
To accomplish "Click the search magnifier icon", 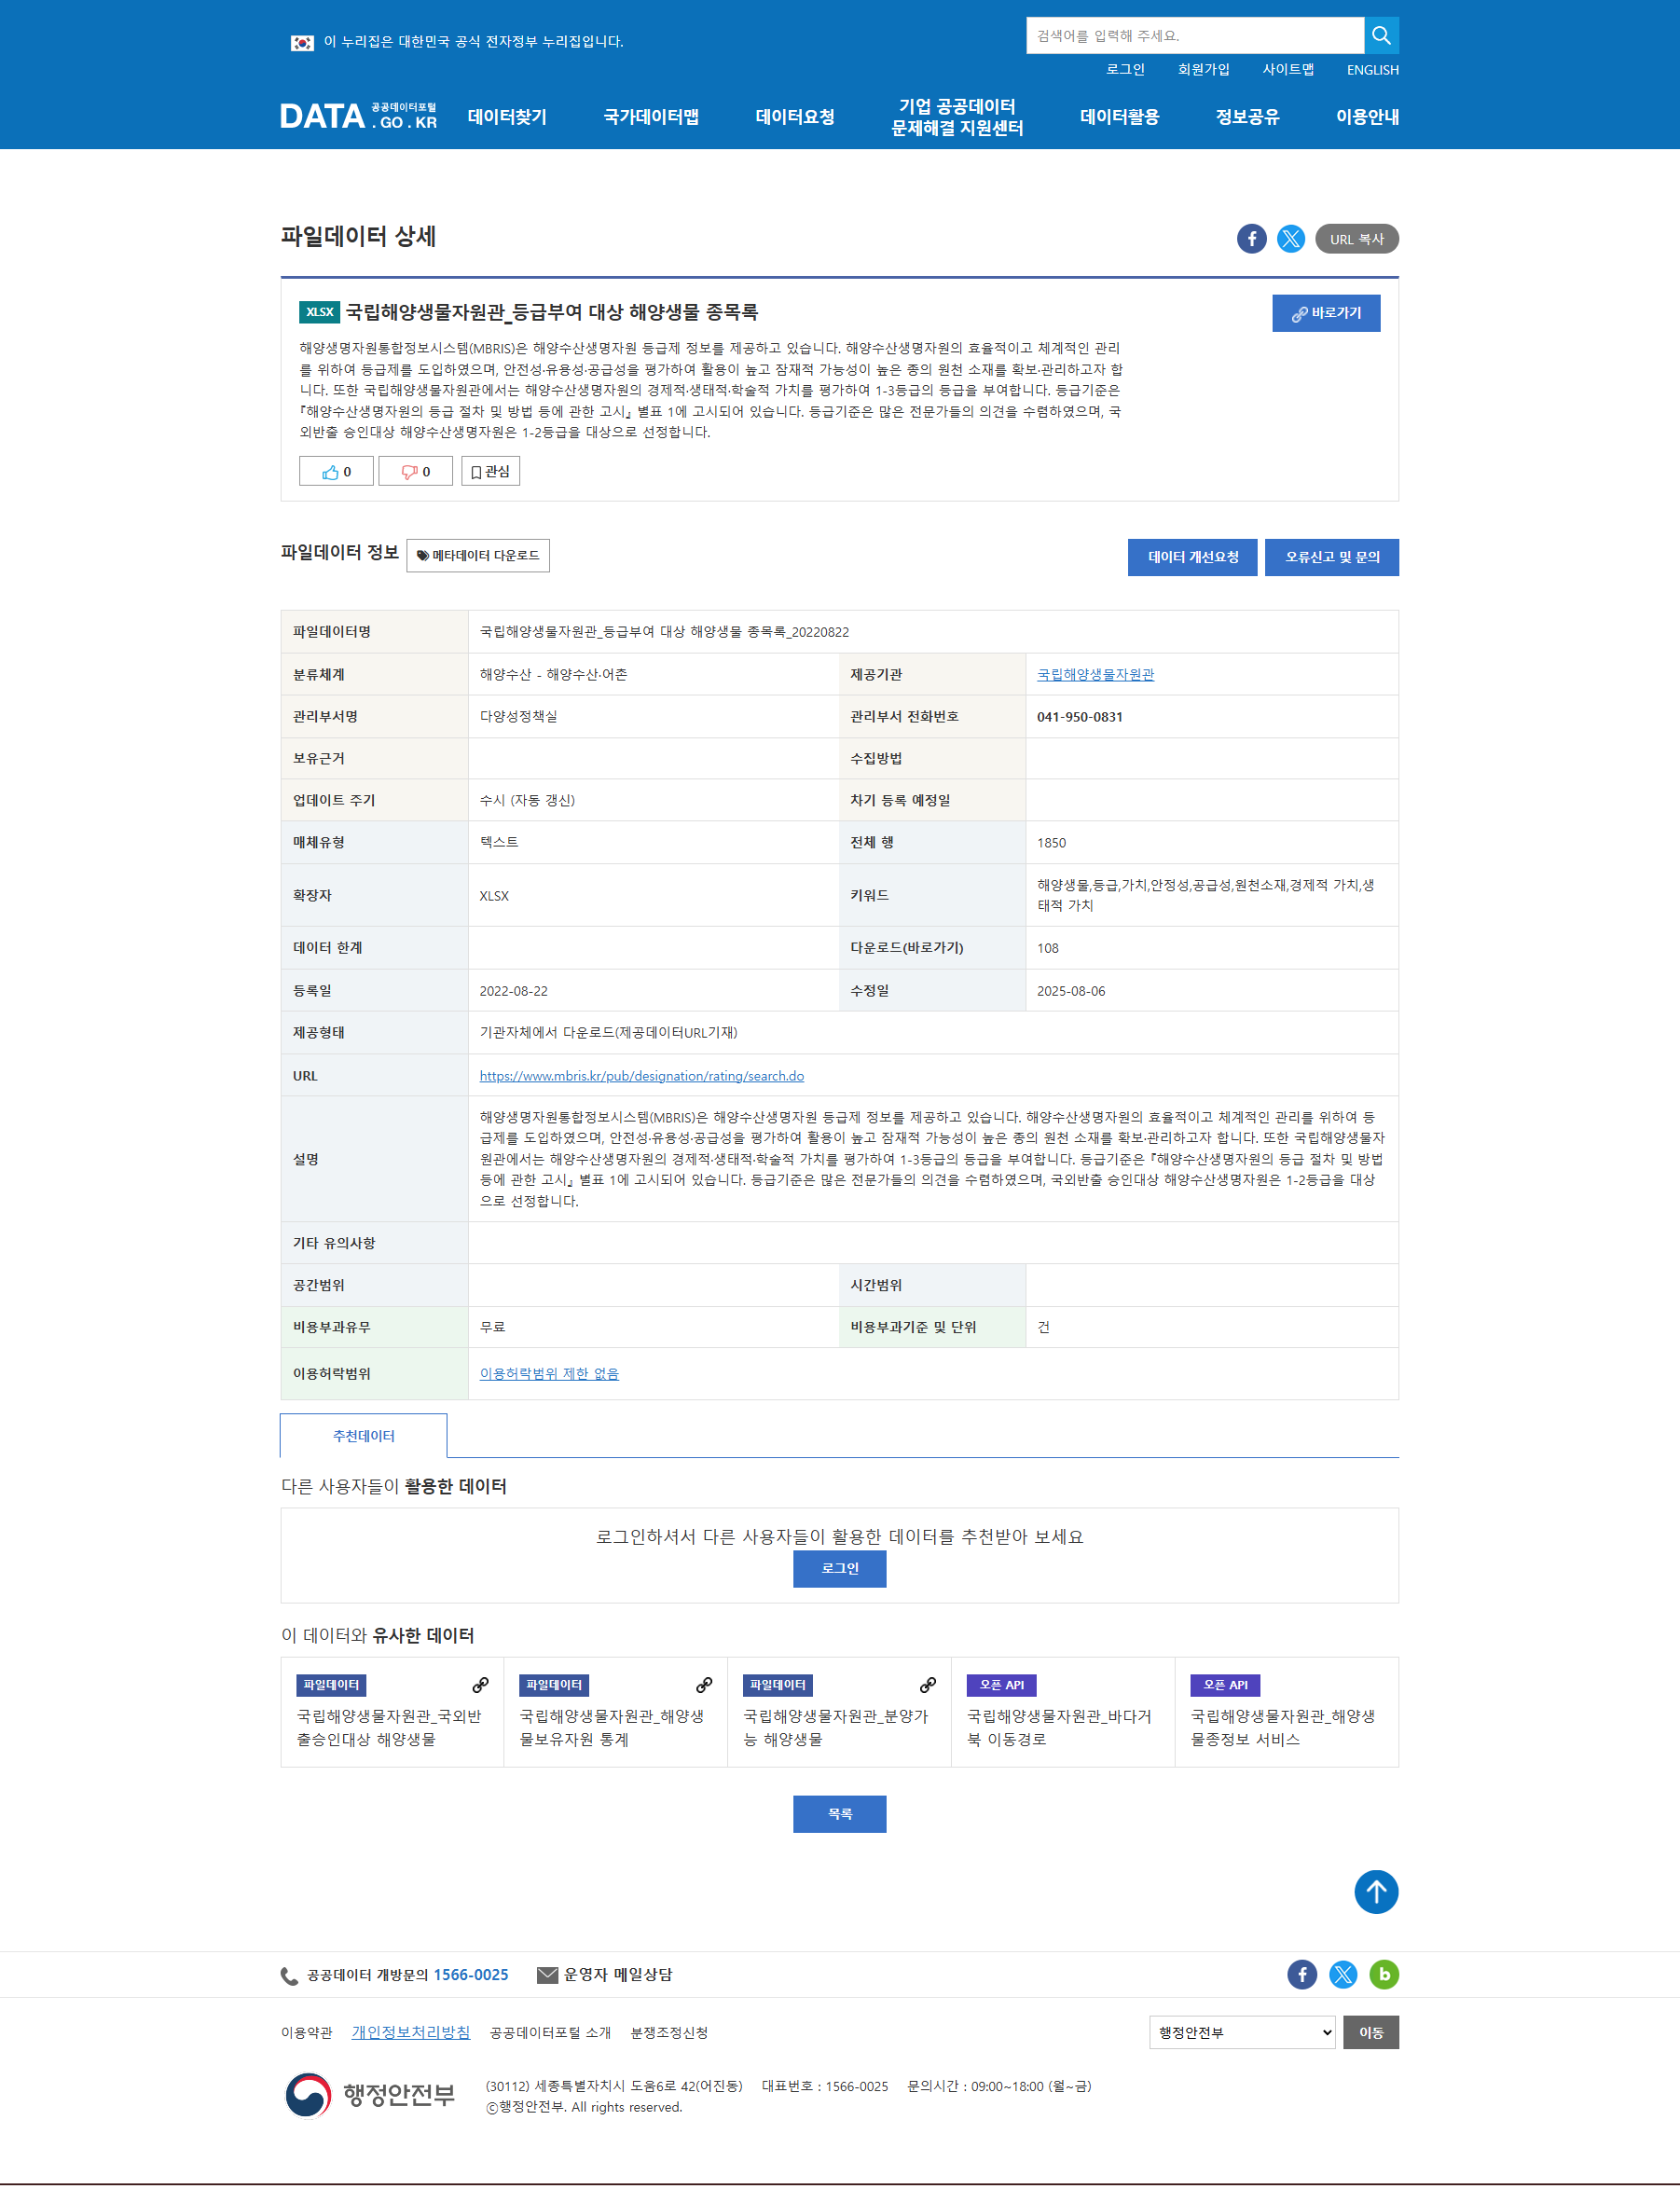I will pos(1380,36).
